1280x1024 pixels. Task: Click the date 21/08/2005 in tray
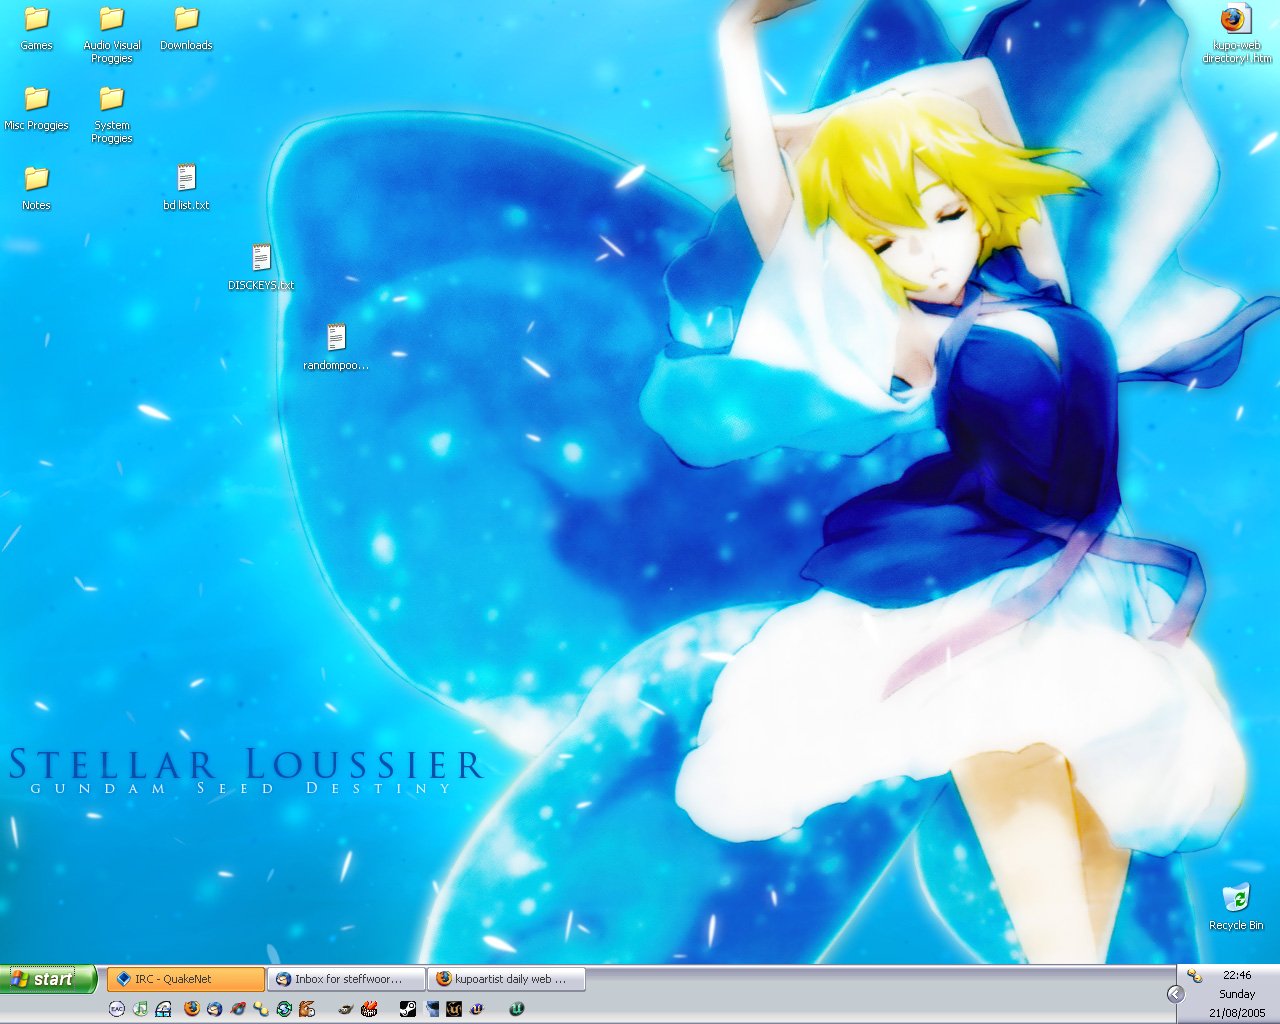tap(1237, 1013)
